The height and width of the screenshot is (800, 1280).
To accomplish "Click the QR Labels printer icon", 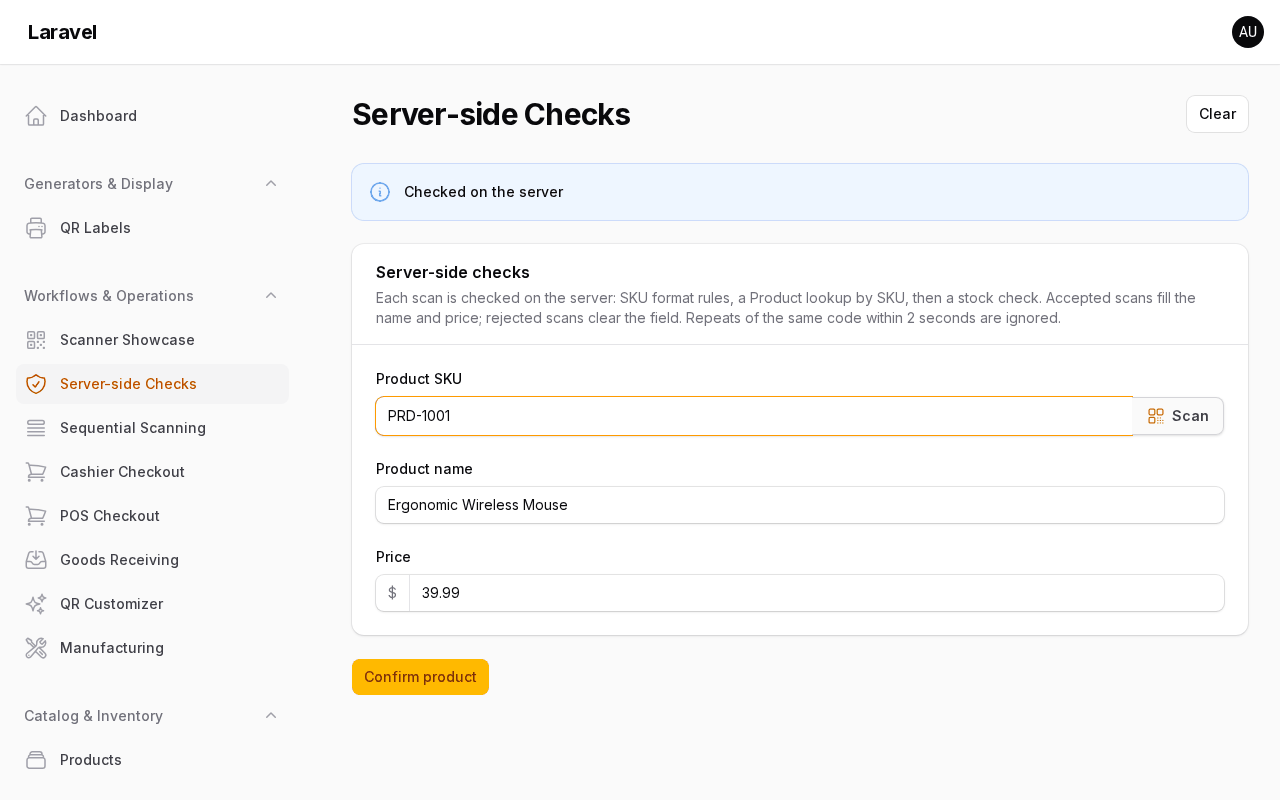I will pyautogui.click(x=36, y=228).
